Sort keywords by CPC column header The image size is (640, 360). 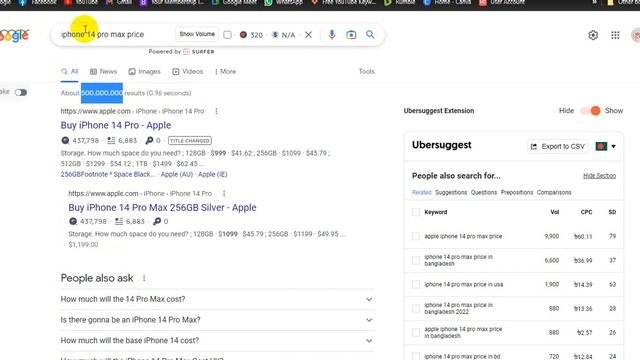click(x=586, y=212)
